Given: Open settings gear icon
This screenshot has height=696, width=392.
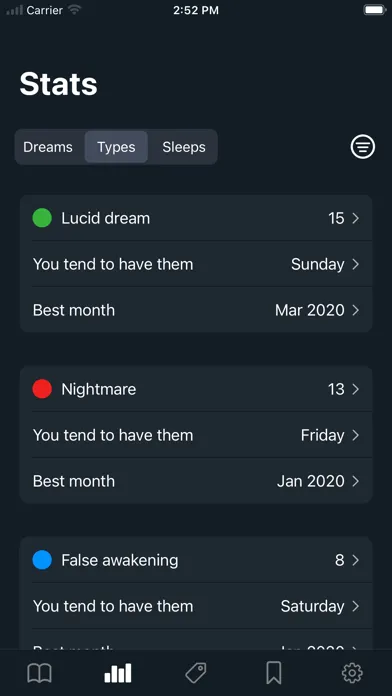Looking at the screenshot, I should pyautogui.click(x=352, y=673).
